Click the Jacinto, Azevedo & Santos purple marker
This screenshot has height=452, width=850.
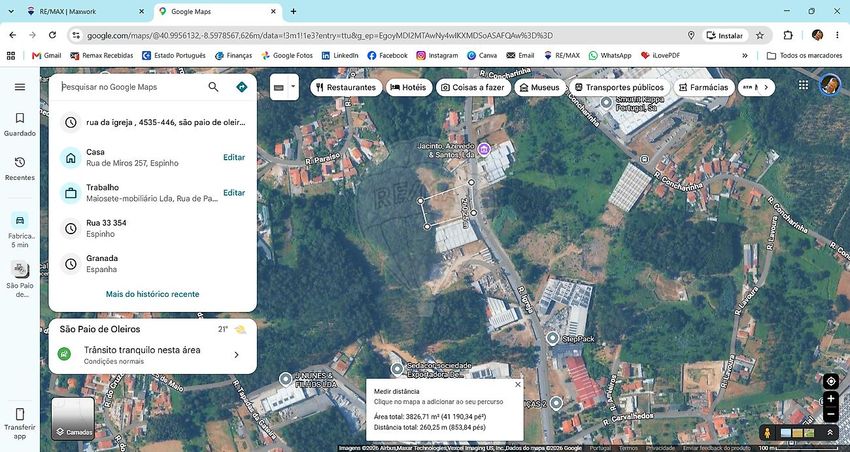(484, 148)
